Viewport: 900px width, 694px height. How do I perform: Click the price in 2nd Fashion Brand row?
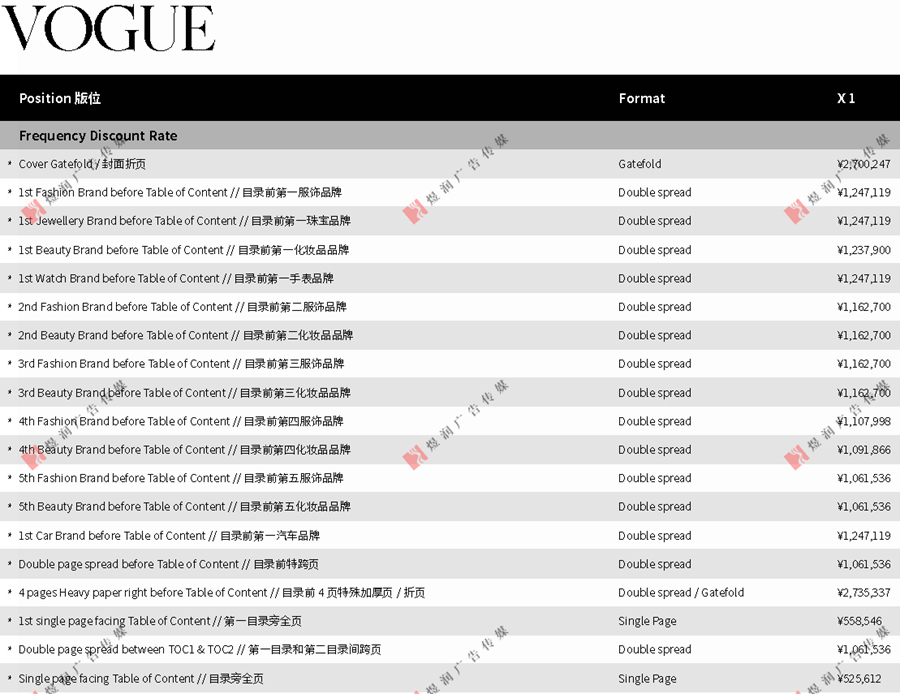[864, 307]
